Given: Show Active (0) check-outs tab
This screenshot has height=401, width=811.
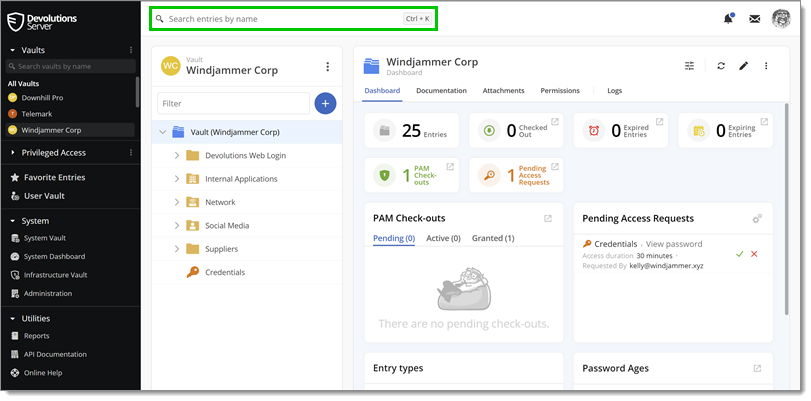Looking at the screenshot, I should tap(443, 239).
